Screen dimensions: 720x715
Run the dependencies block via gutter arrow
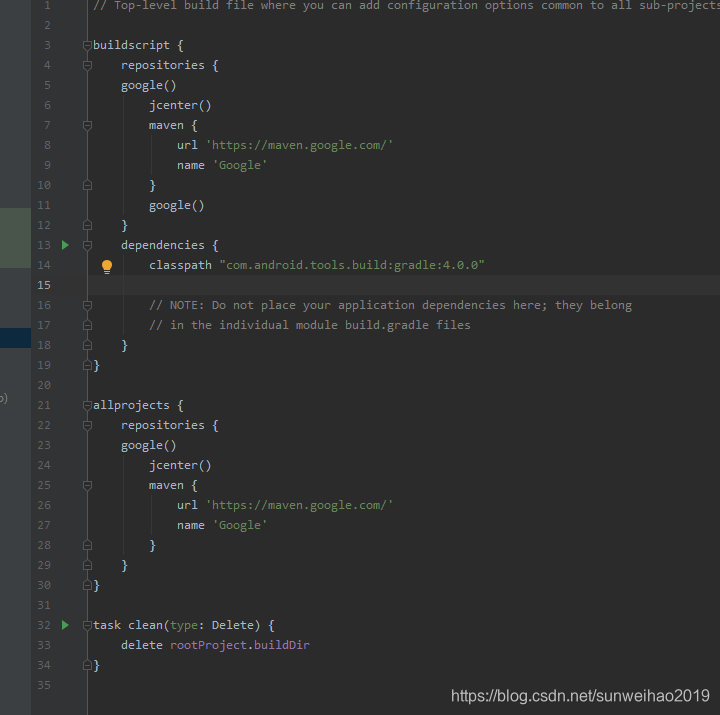[65, 245]
